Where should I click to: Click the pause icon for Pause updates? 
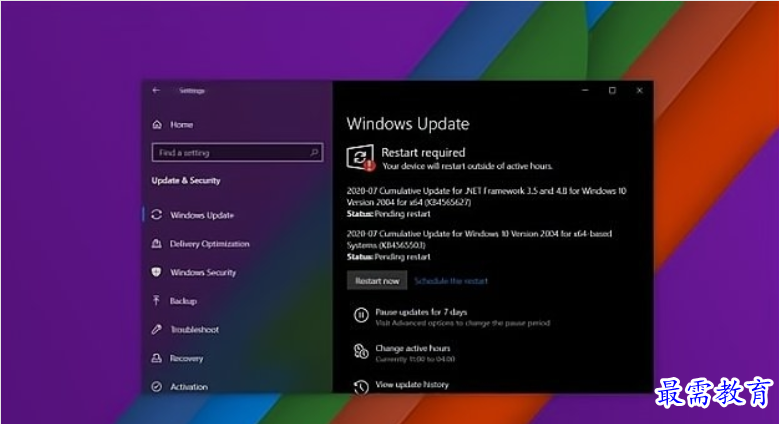click(361, 315)
